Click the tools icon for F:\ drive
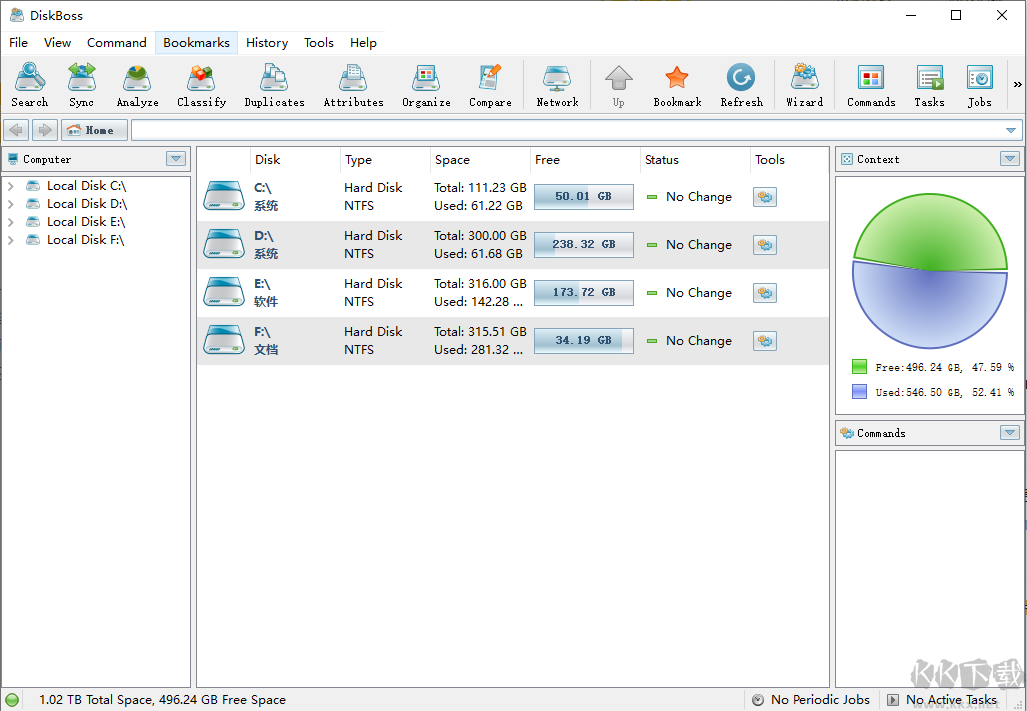Image resolution: width=1027 pixels, height=711 pixels. (764, 340)
